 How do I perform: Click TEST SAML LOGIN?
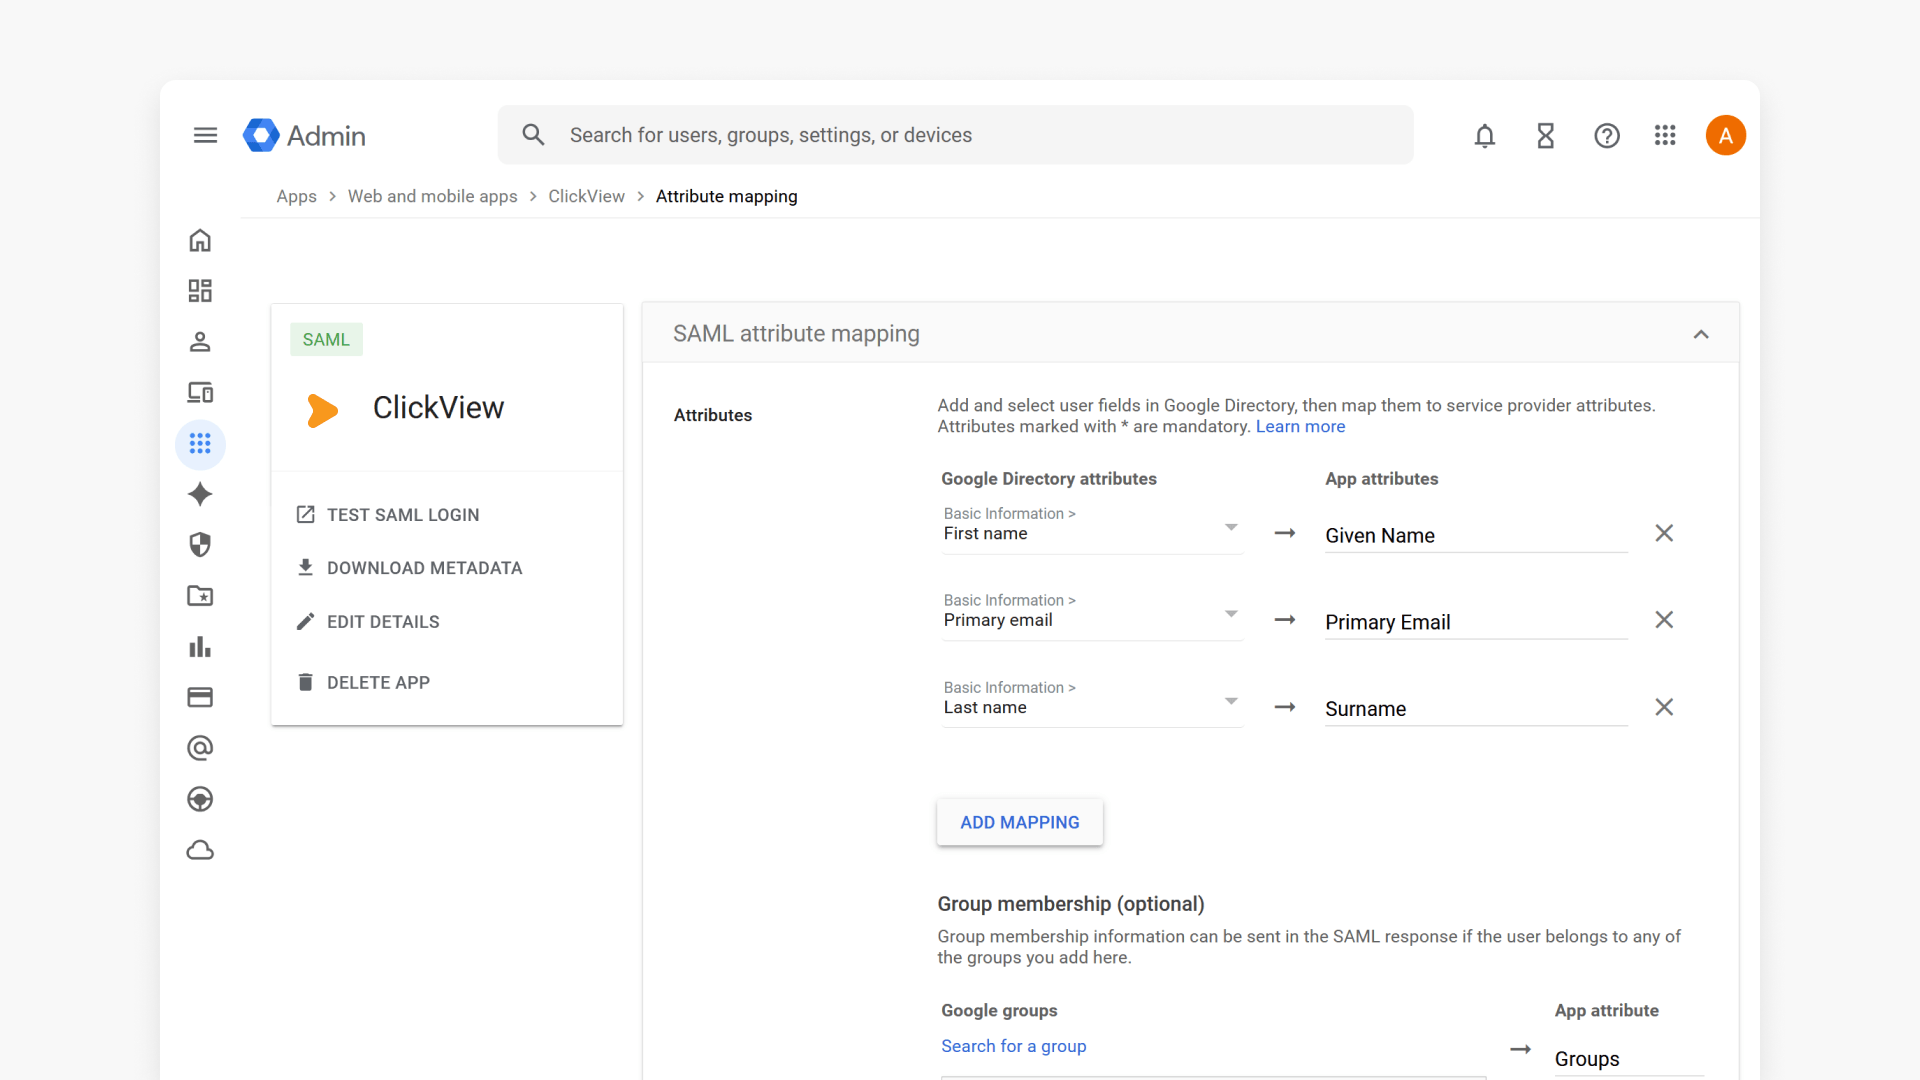click(x=388, y=515)
